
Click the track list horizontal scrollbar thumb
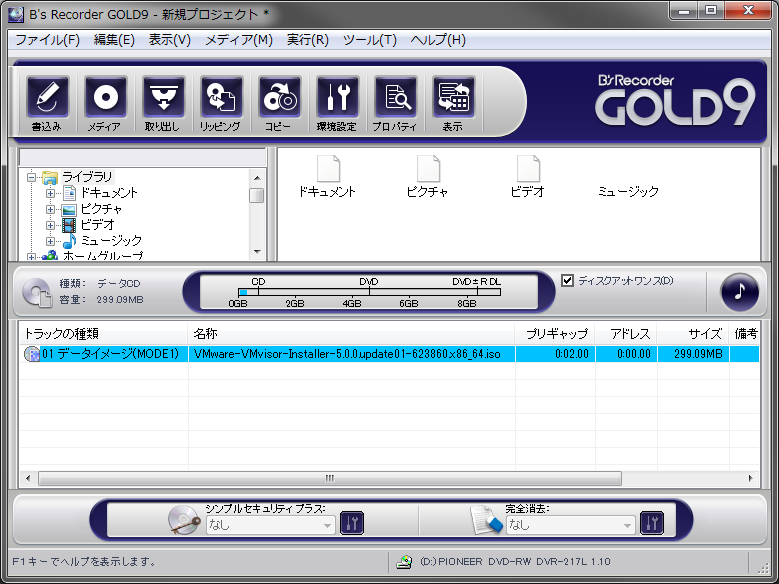pos(330,479)
